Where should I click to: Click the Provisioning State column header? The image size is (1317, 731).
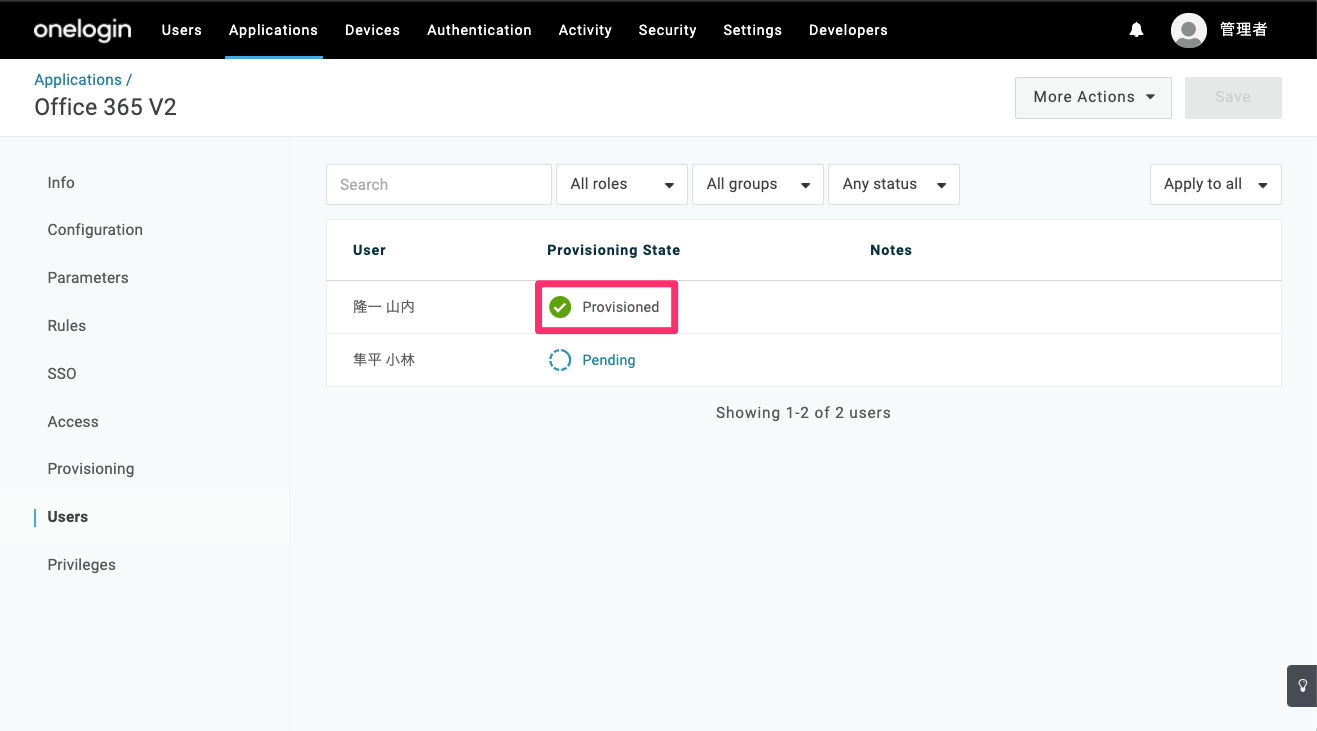point(613,250)
